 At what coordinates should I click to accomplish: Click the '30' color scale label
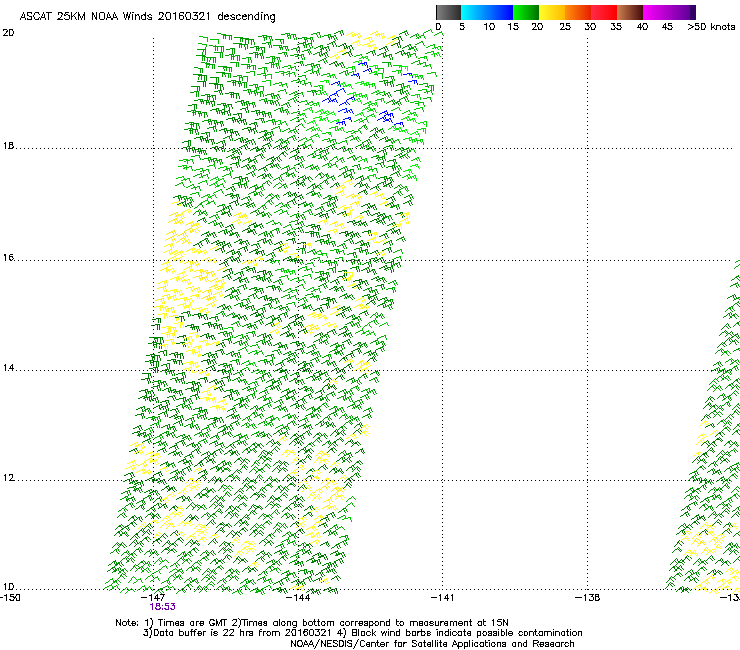tap(590, 27)
